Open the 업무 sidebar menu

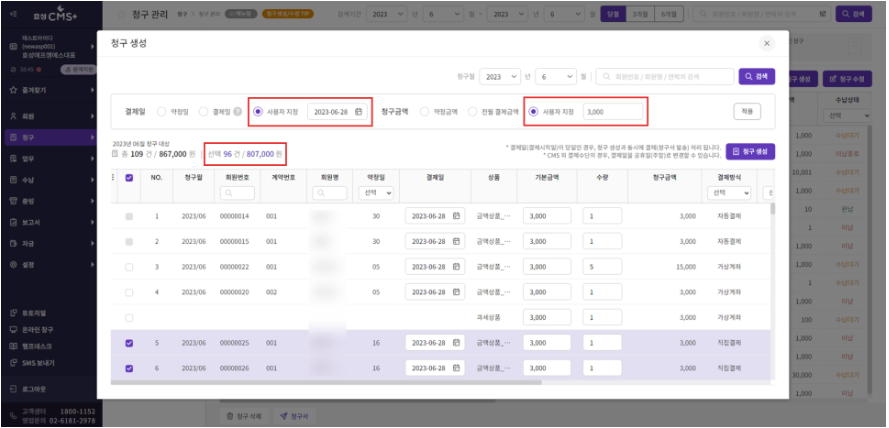(52, 159)
